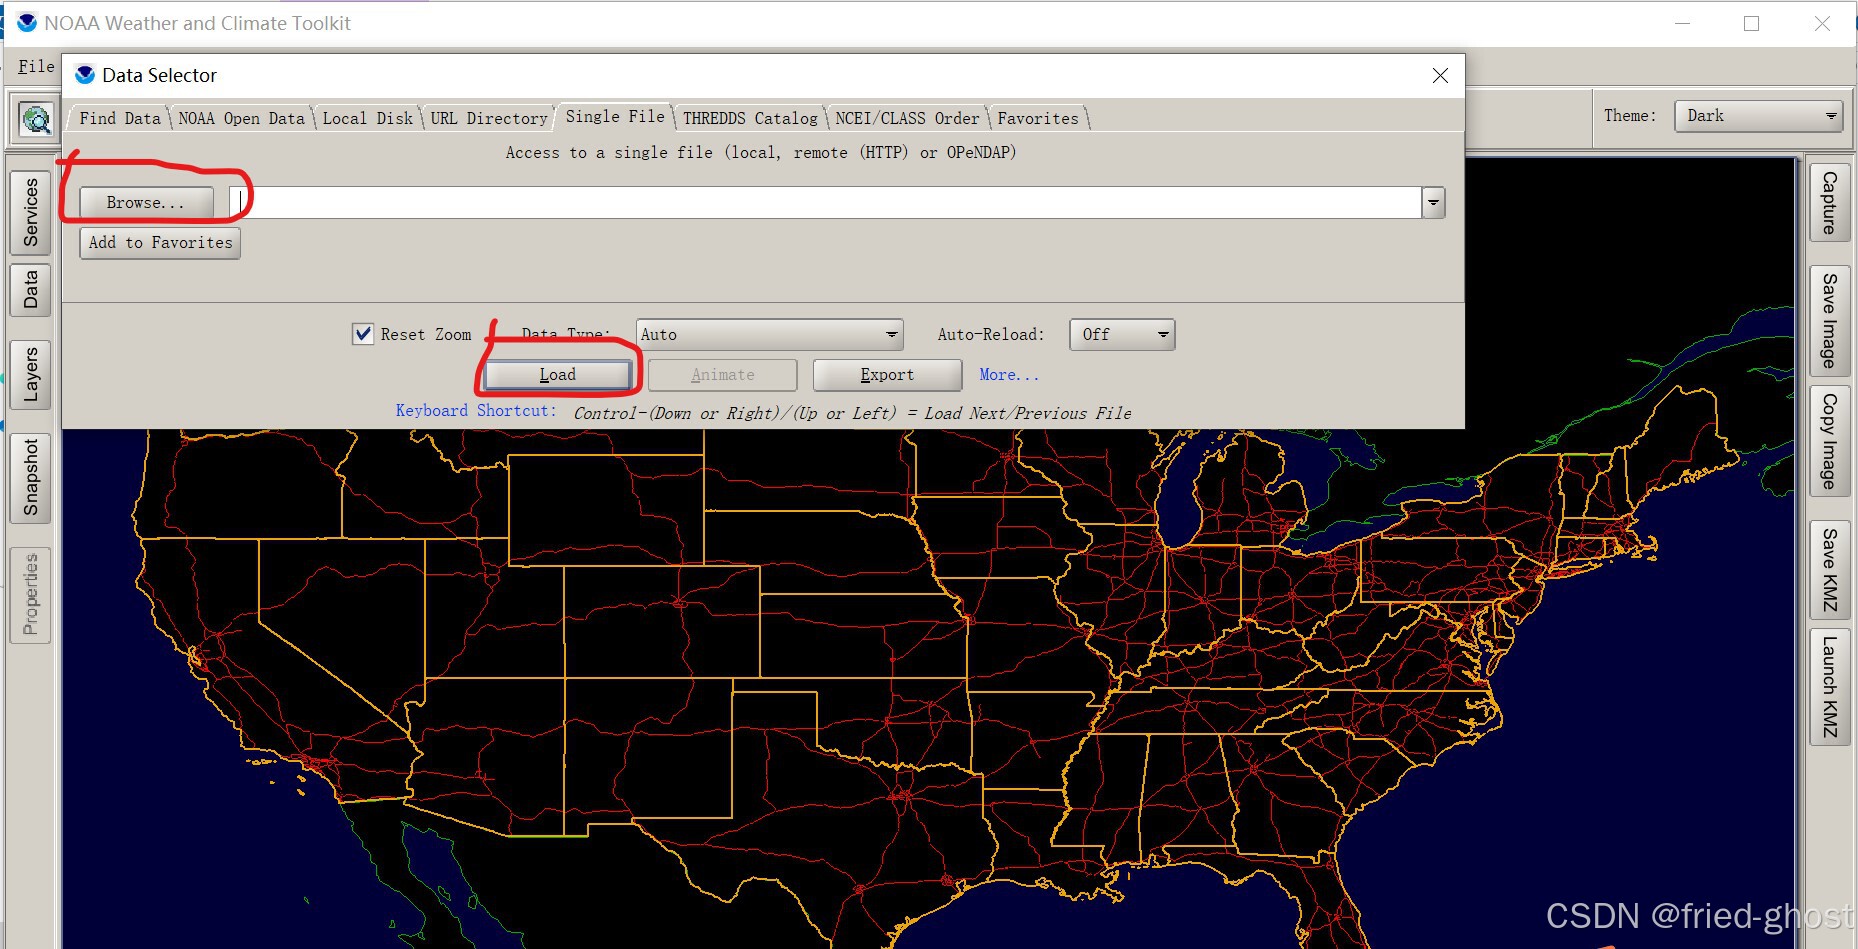Toggle the Reset Zoom checkbox
Viewport: 1858px width, 949px height.
tap(363, 334)
